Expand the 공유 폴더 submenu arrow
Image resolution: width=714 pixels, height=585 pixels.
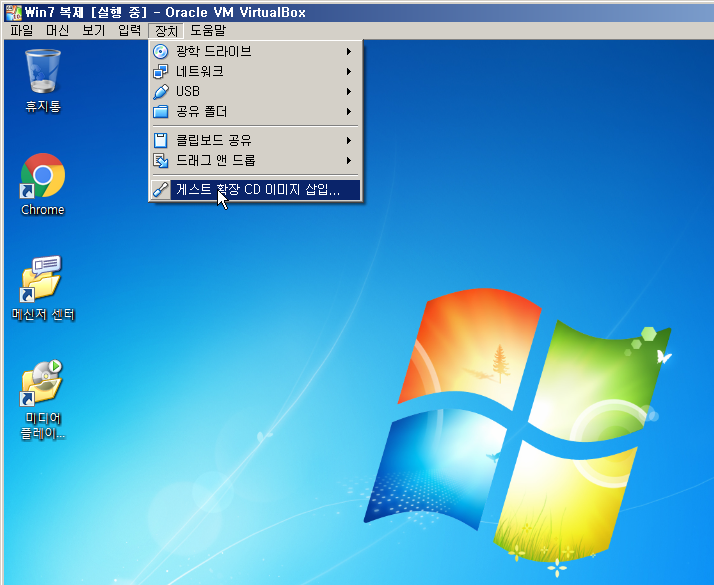click(x=348, y=112)
